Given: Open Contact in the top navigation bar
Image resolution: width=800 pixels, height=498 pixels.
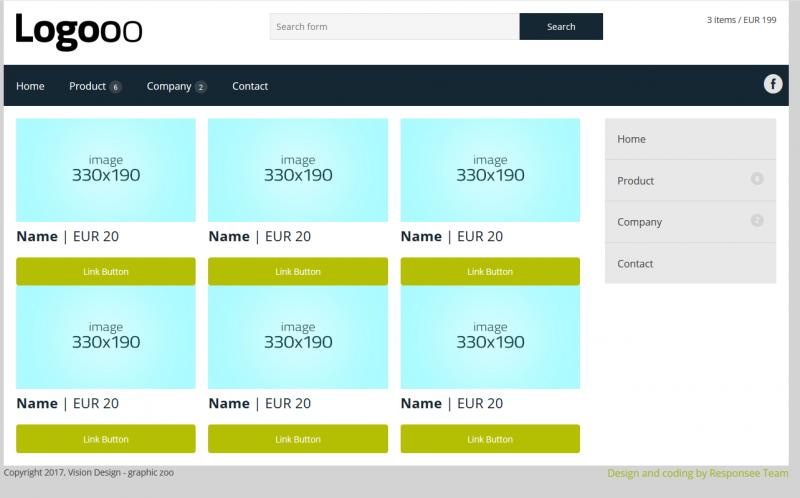Looking at the screenshot, I should 250,86.
